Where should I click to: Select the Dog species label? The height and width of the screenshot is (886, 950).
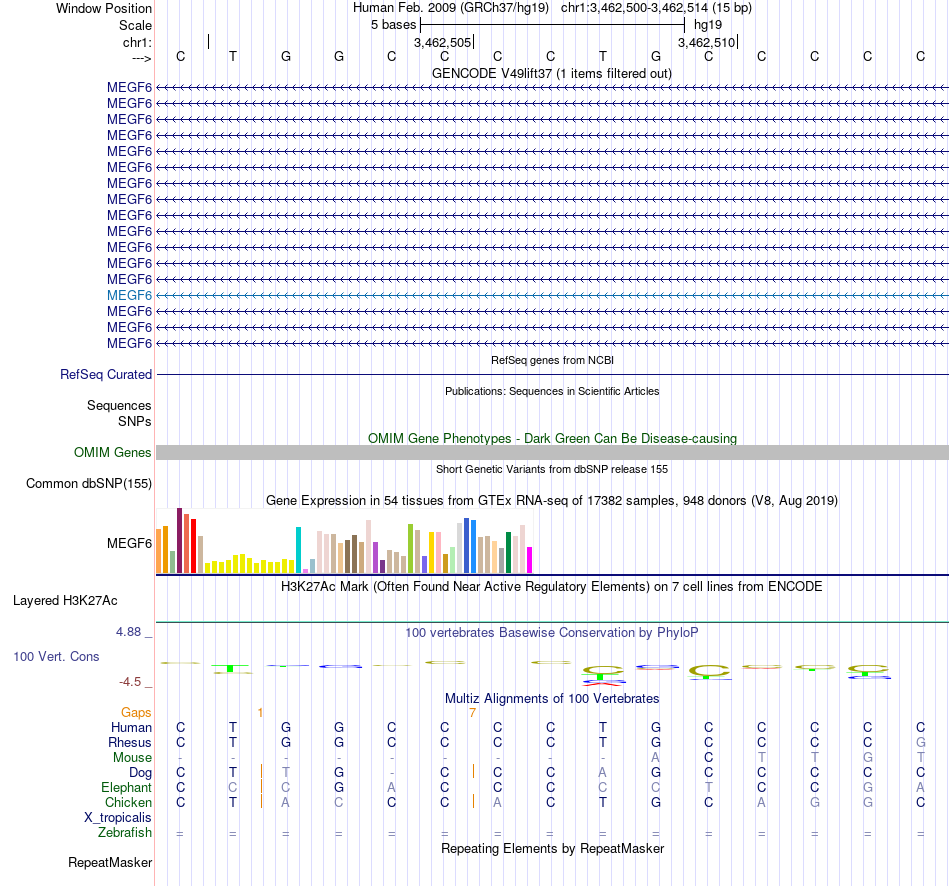[140, 773]
